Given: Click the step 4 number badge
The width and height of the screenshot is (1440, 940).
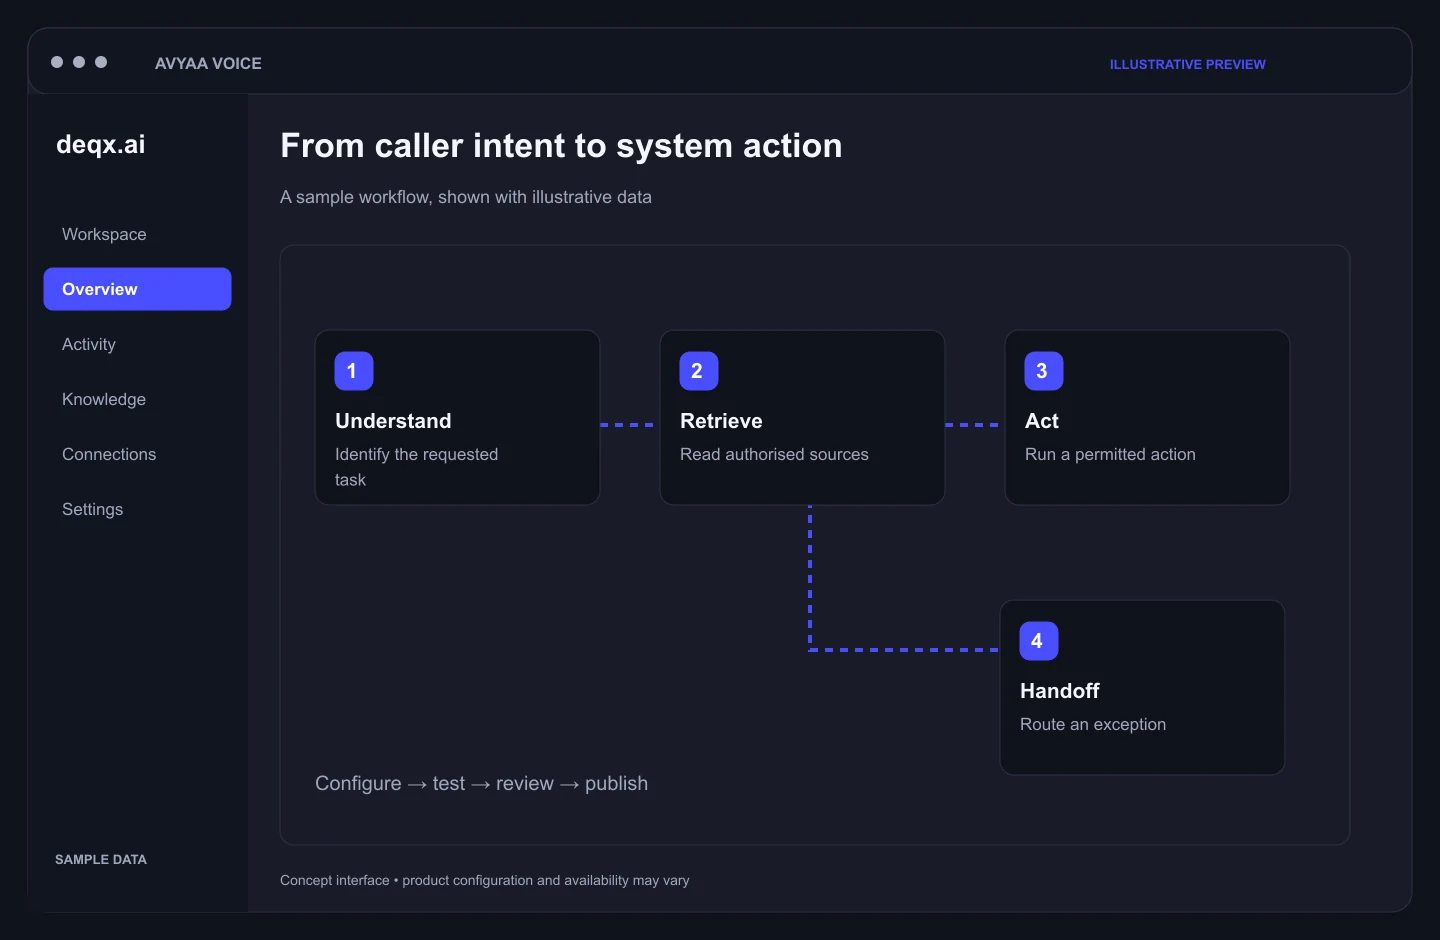Looking at the screenshot, I should [x=1038, y=641].
